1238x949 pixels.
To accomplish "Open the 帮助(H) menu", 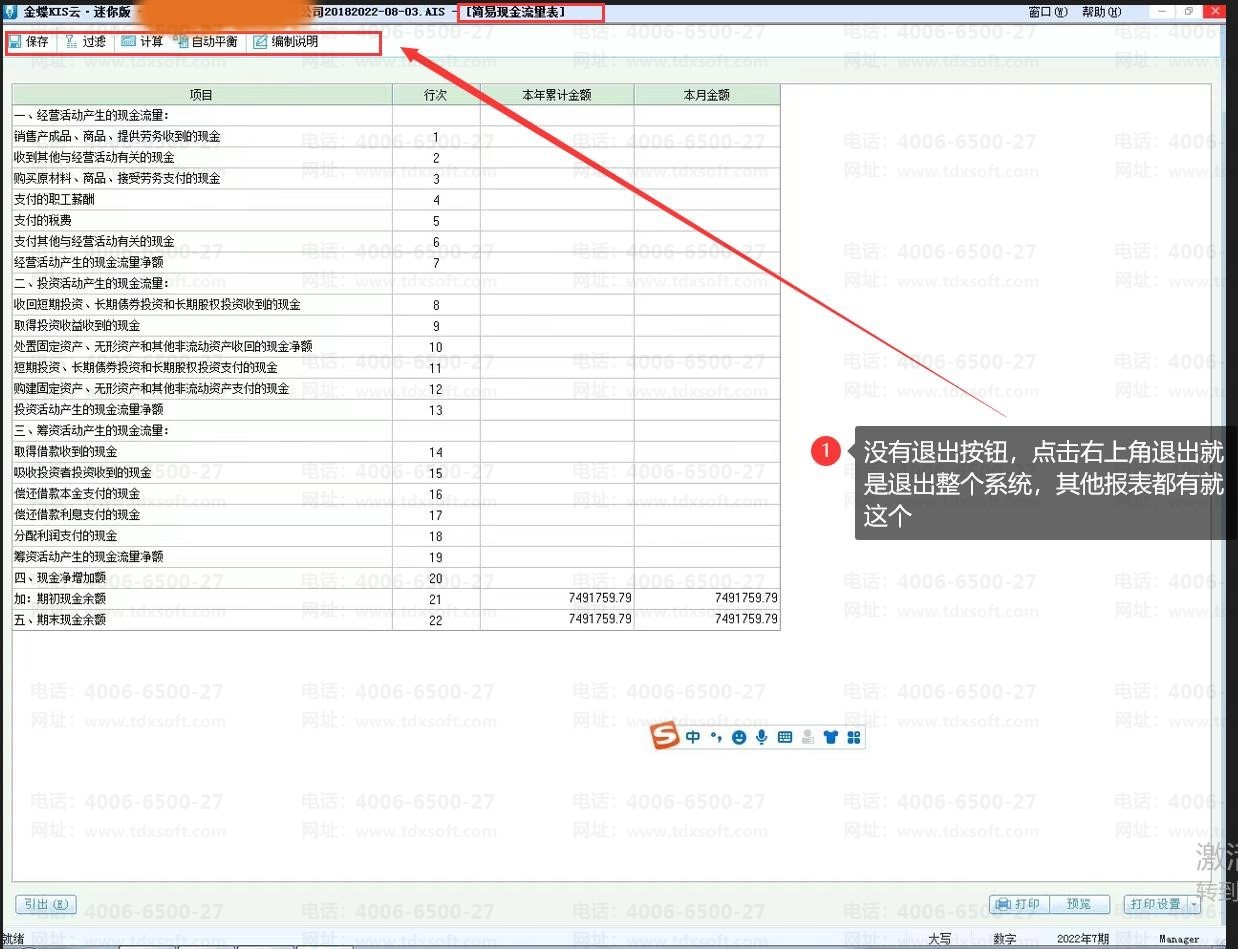I will [x=1101, y=12].
